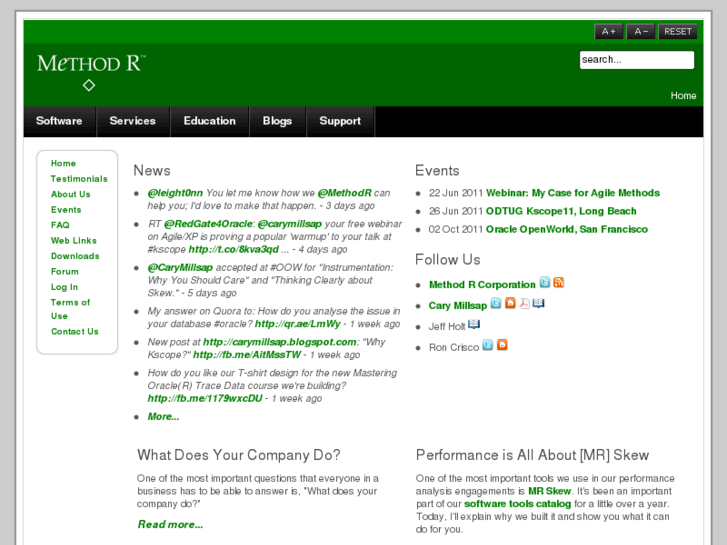Open Method R Corporation's RSS feed icon
Image resolution: width=727 pixels, height=545 pixels.
coord(558,283)
